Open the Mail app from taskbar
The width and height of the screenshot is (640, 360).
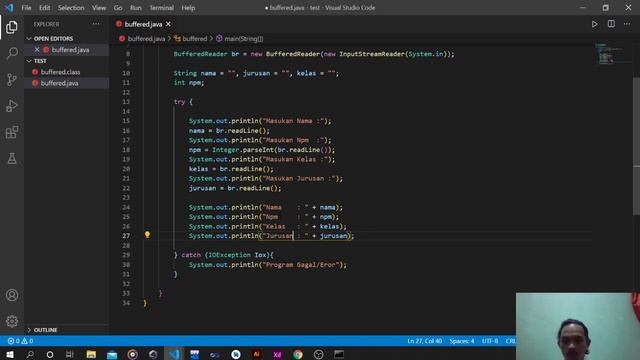tap(112, 354)
